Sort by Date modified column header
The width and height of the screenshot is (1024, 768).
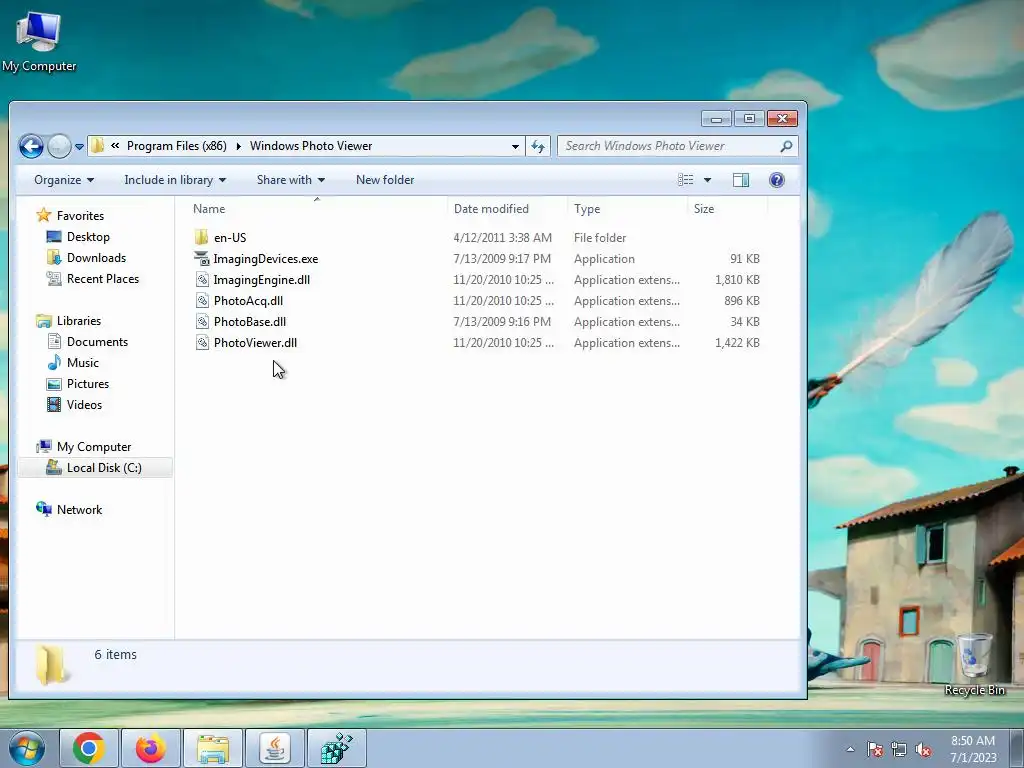point(507,209)
